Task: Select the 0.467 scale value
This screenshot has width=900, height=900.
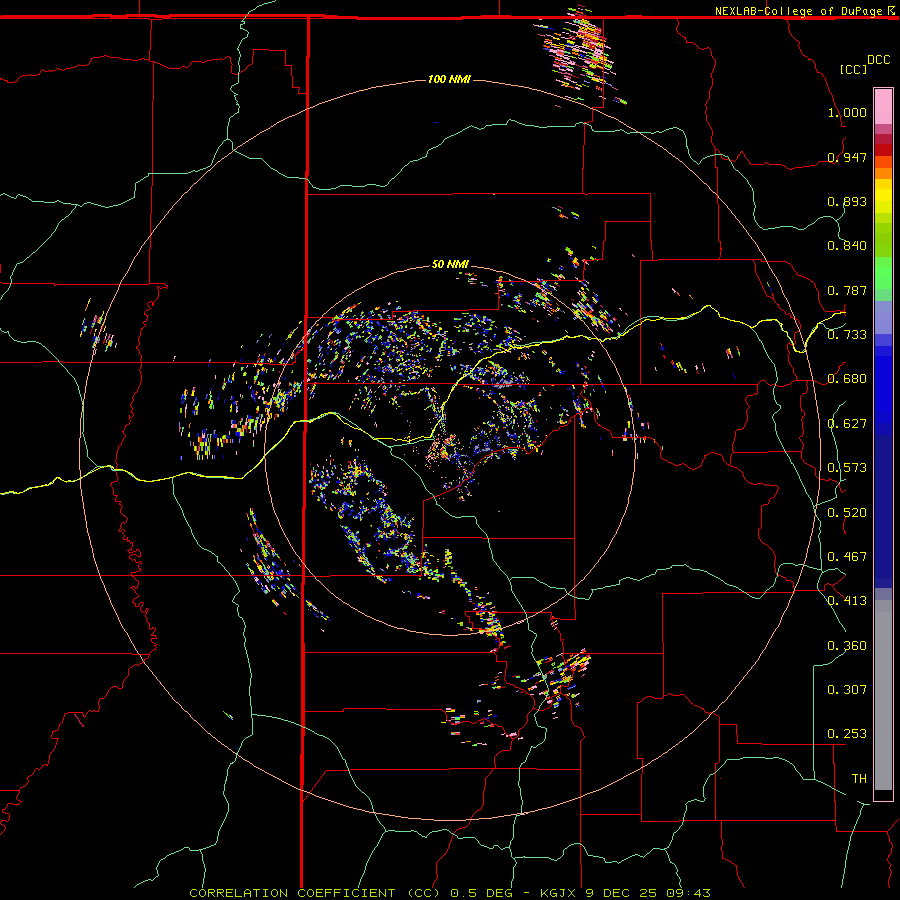Action: tap(847, 557)
